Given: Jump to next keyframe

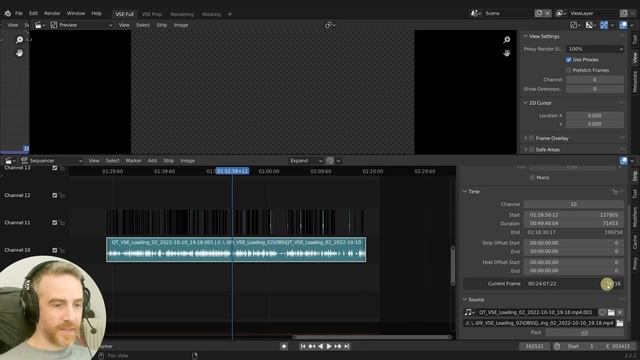Looking at the screenshot, I should [338, 346].
